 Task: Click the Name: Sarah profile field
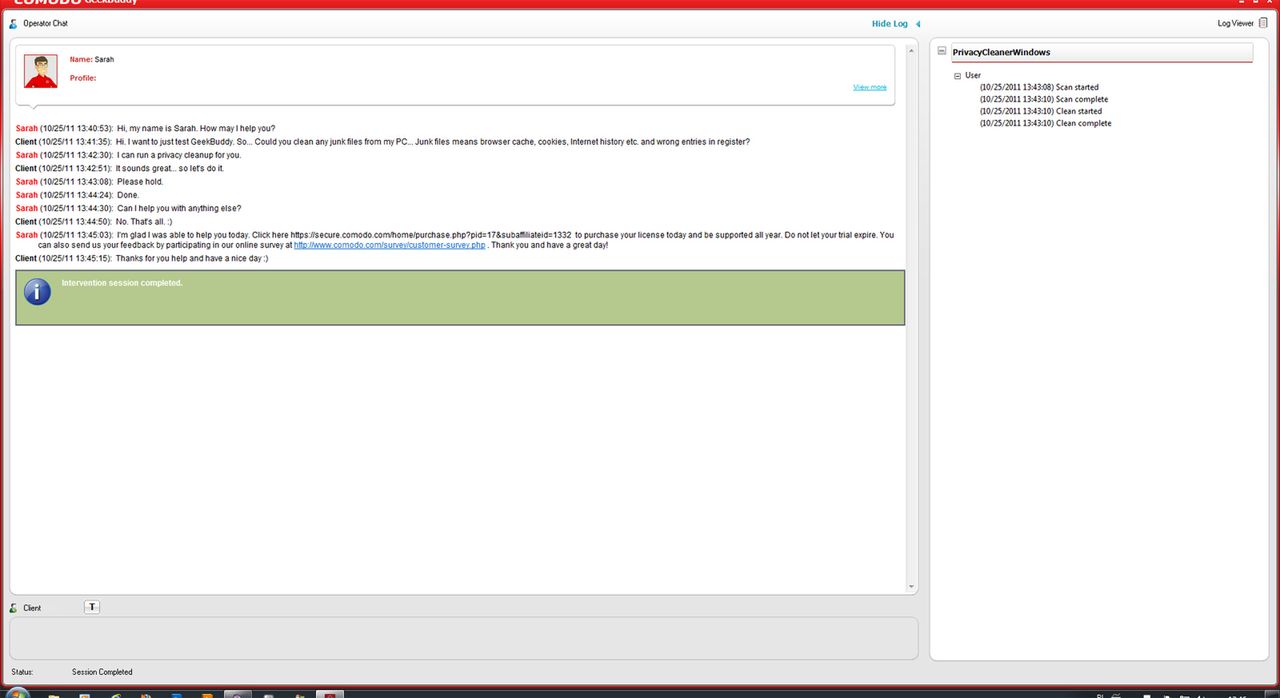pos(92,60)
